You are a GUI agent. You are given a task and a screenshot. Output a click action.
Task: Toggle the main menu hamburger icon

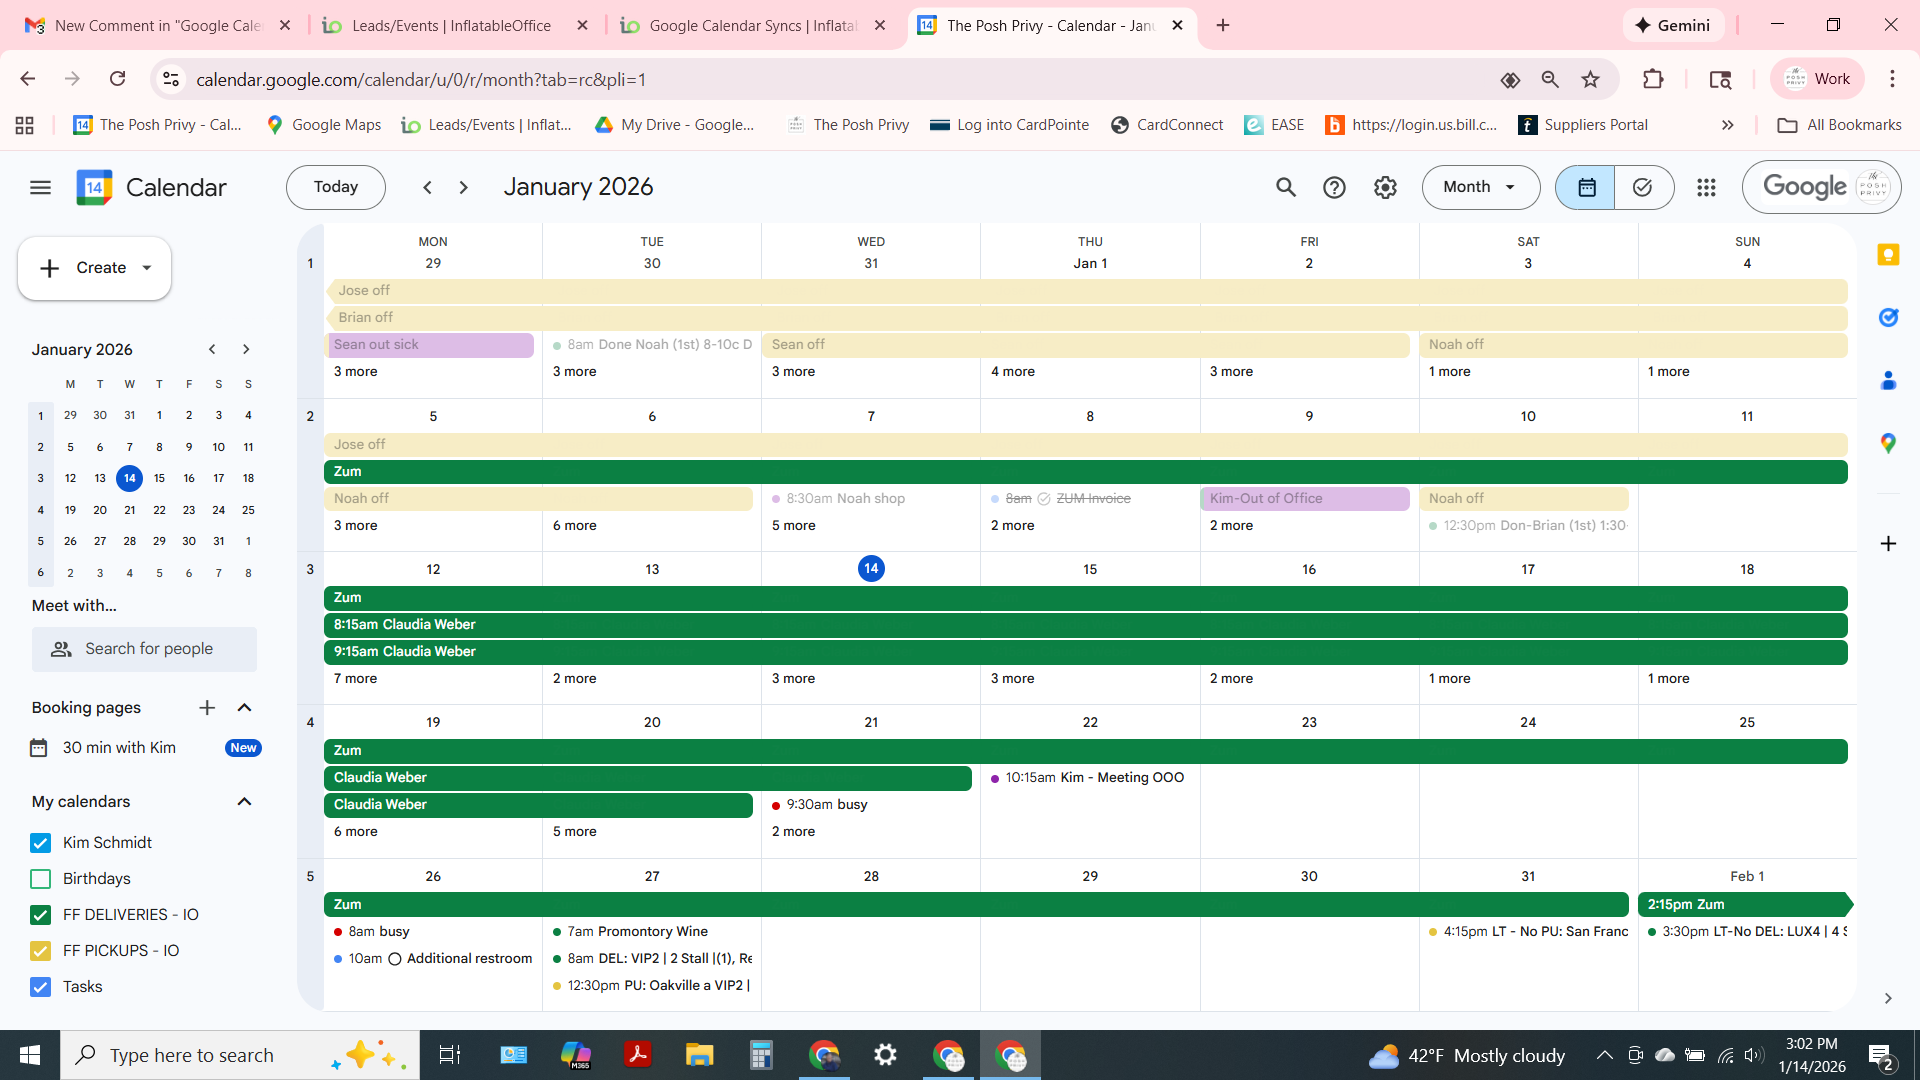tap(40, 187)
